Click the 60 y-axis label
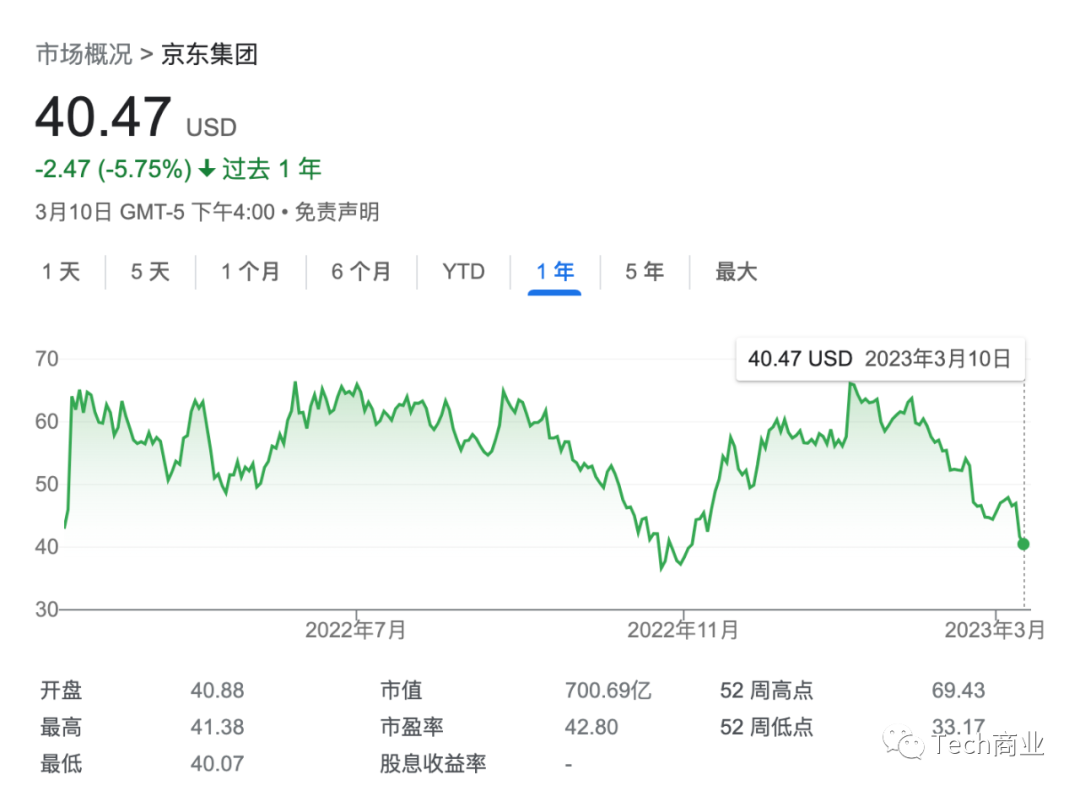Image resolution: width=1080 pixels, height=791 pixels. pos(47,422)
